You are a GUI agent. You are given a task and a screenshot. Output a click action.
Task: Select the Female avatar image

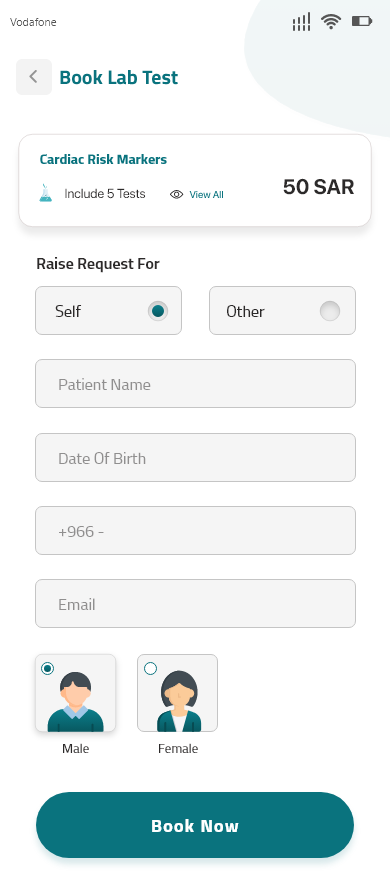pyautogui.click(x=178, y=701)
